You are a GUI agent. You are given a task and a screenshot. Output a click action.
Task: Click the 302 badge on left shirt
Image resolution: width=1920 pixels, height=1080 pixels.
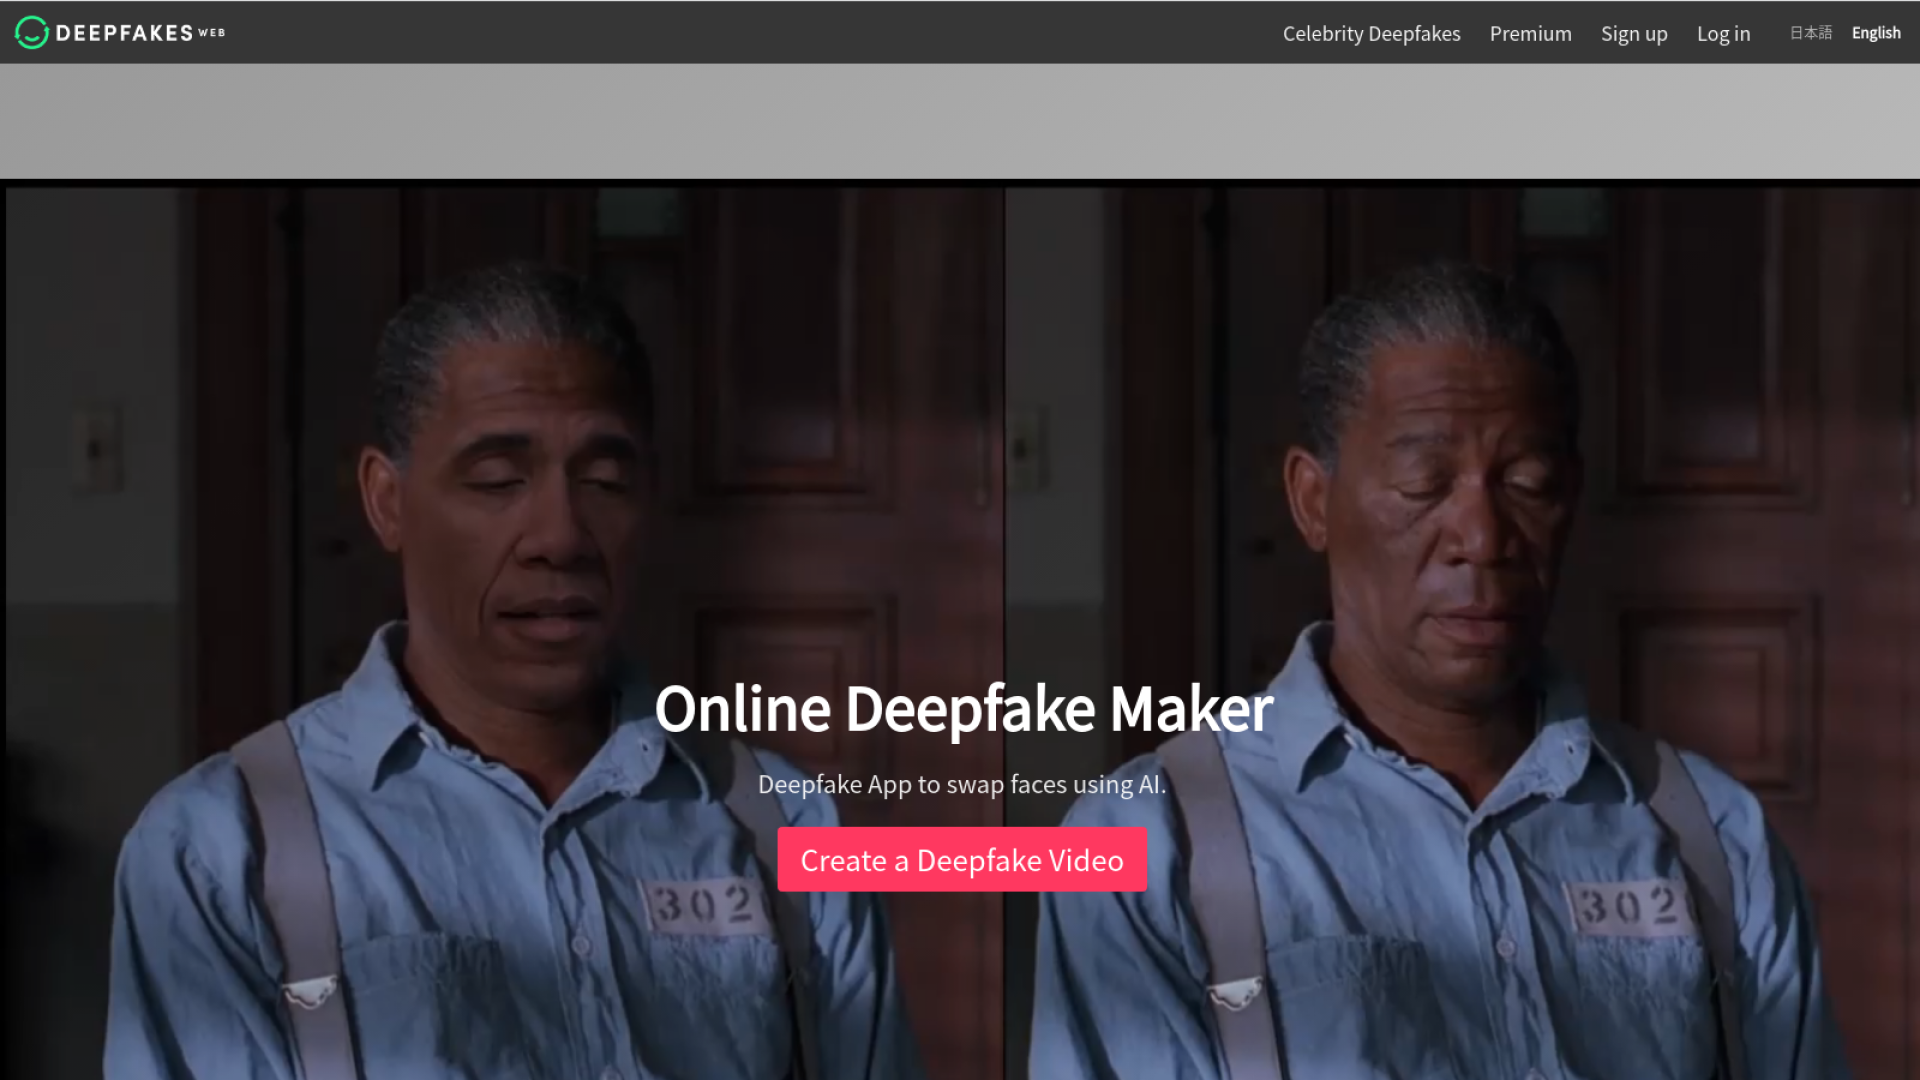[705, 906]
